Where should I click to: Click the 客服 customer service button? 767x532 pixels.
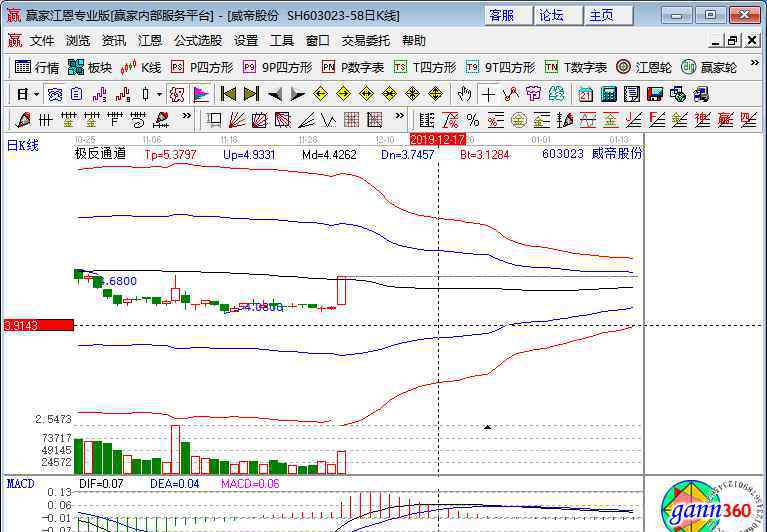coord(508,16)
